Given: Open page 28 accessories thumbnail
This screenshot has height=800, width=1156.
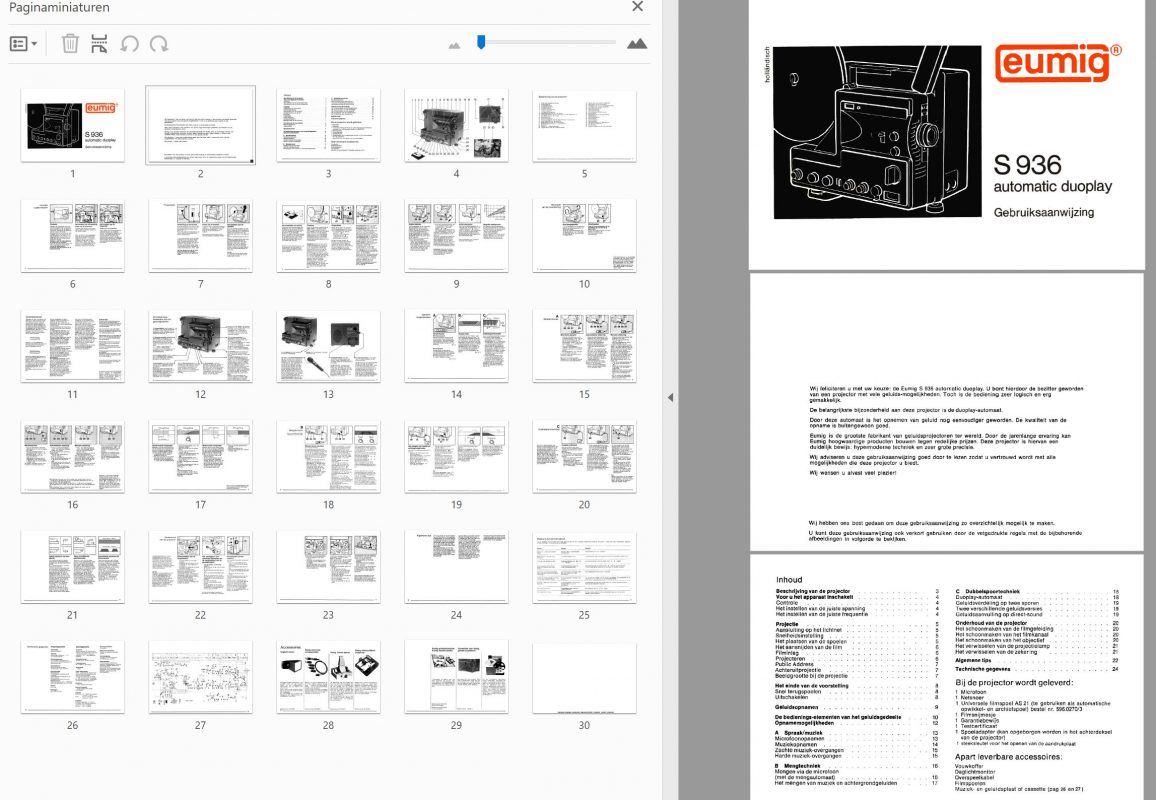Looking at the screenshot, I should pyautogui.click(x=328, y=677).
